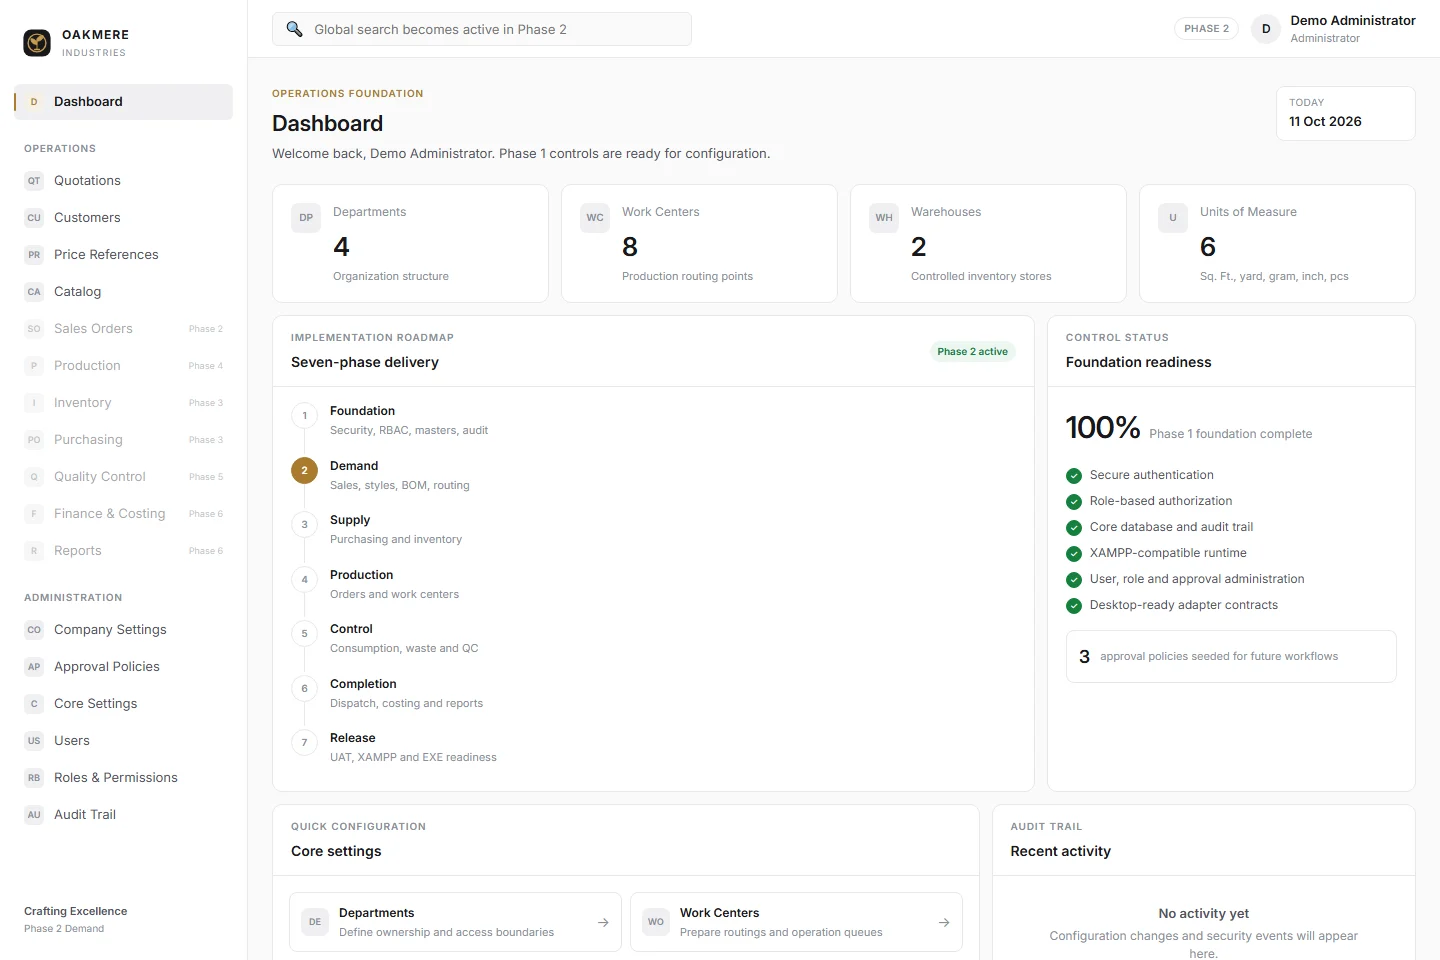Click the global search field

point(482,29)
